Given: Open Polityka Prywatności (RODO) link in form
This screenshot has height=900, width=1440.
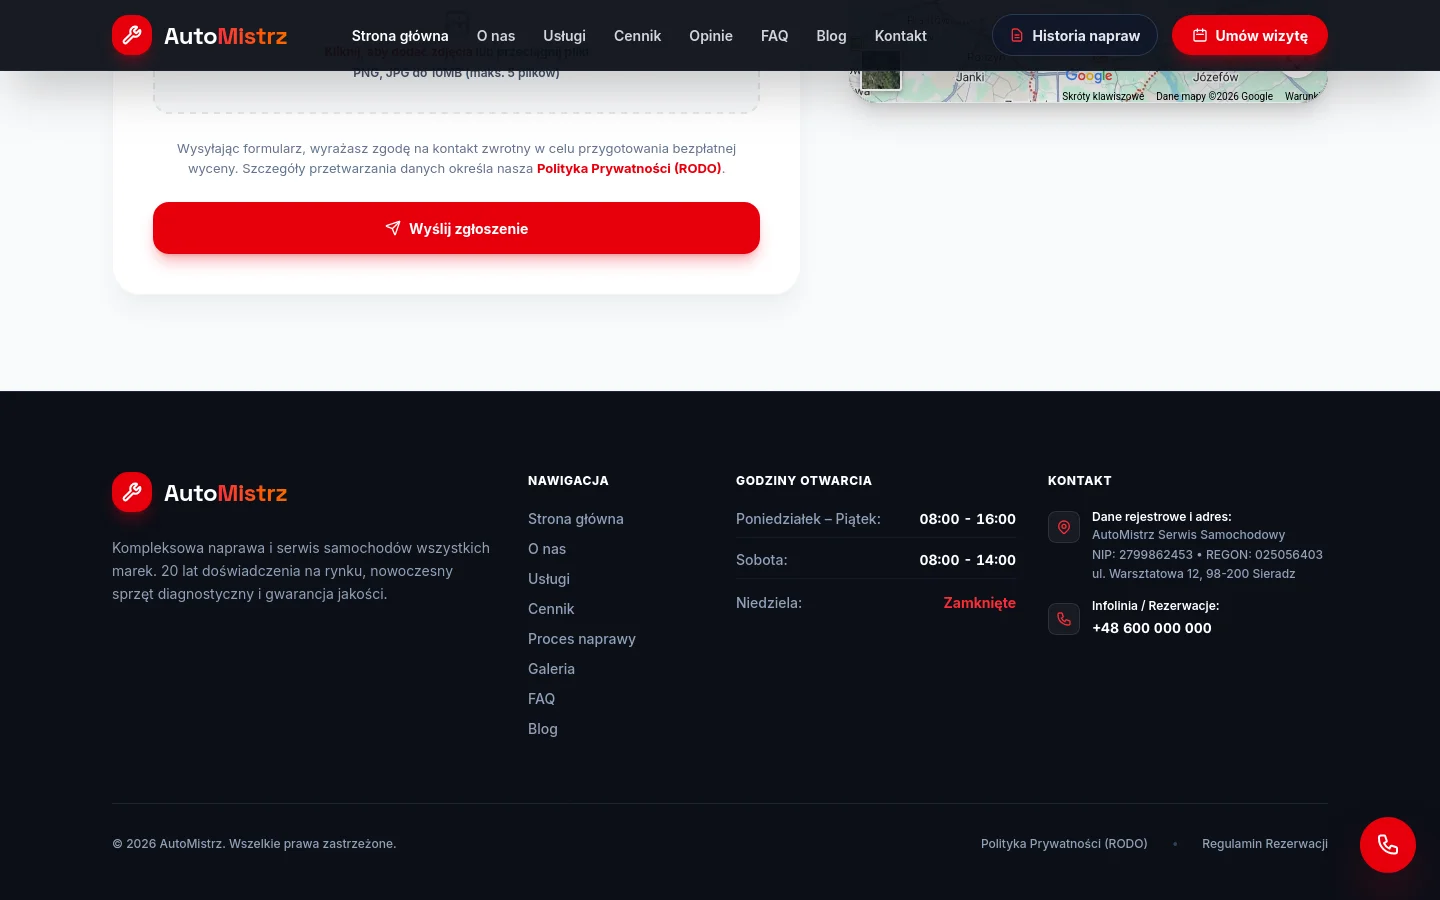Looking at the screenshot, I should tap(629, 169).
